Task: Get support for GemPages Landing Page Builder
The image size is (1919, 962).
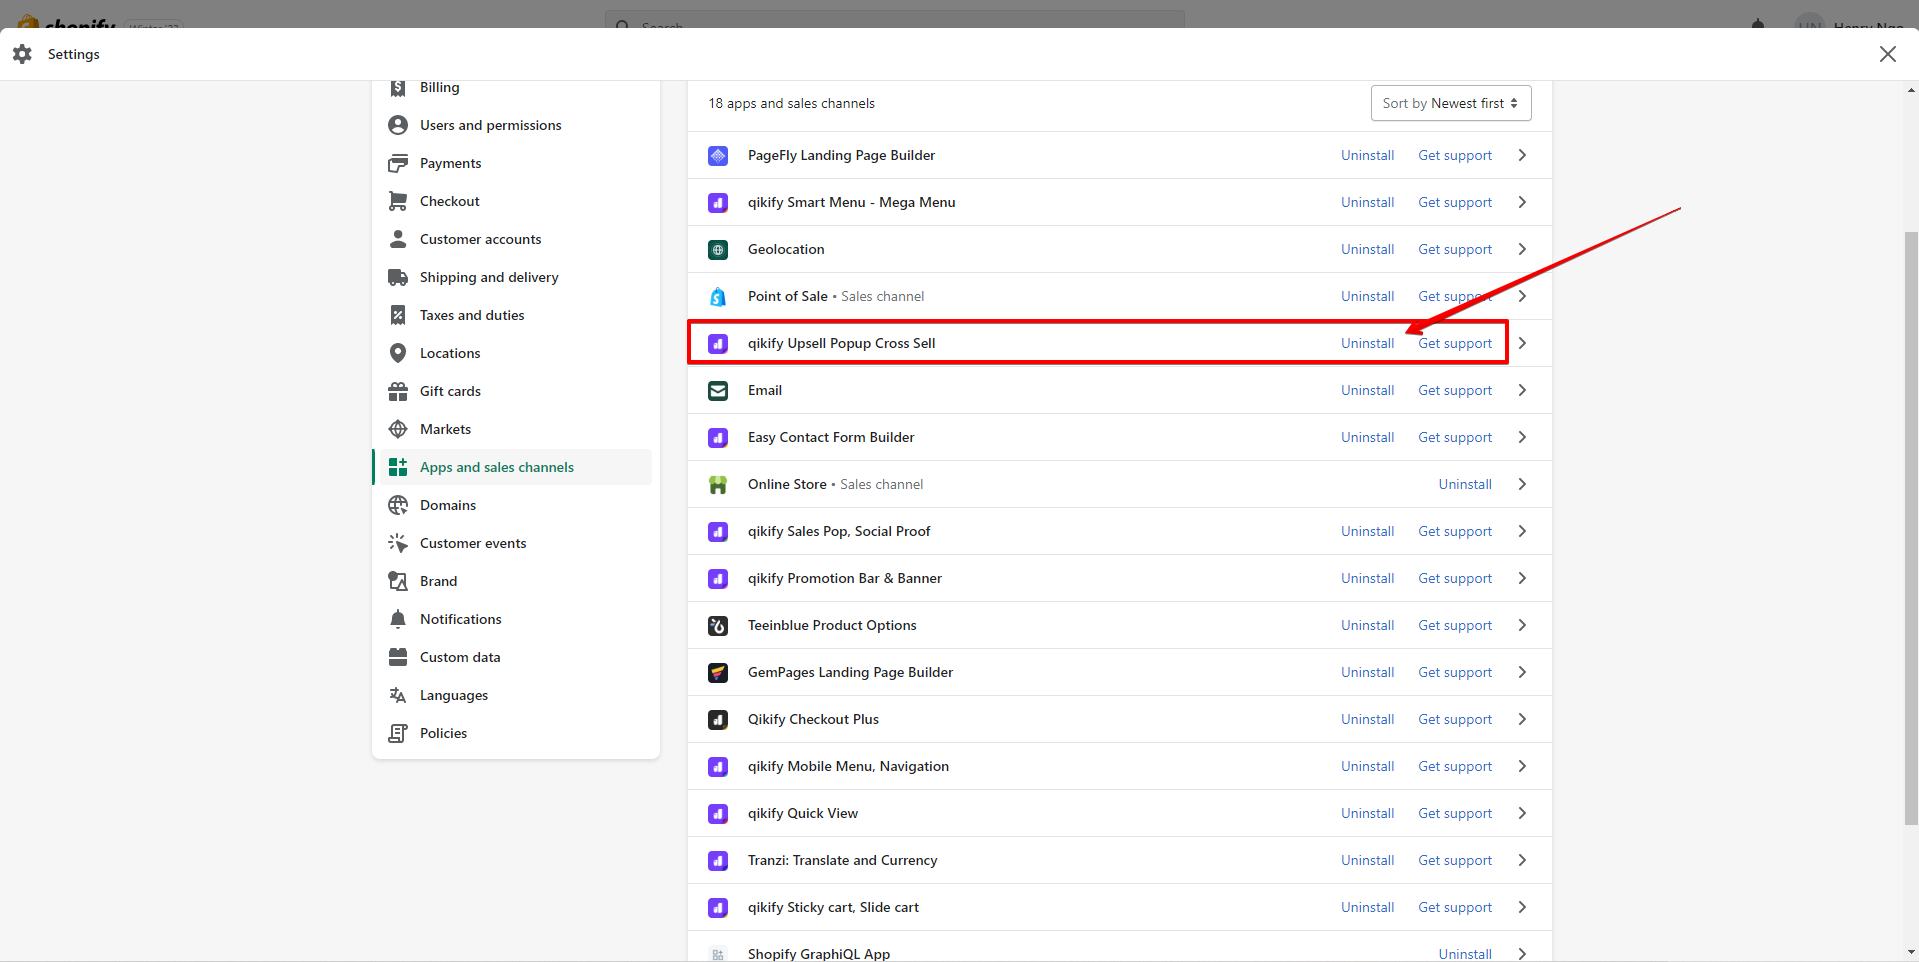Action: pyautogui.click(x=1455, y=672)
